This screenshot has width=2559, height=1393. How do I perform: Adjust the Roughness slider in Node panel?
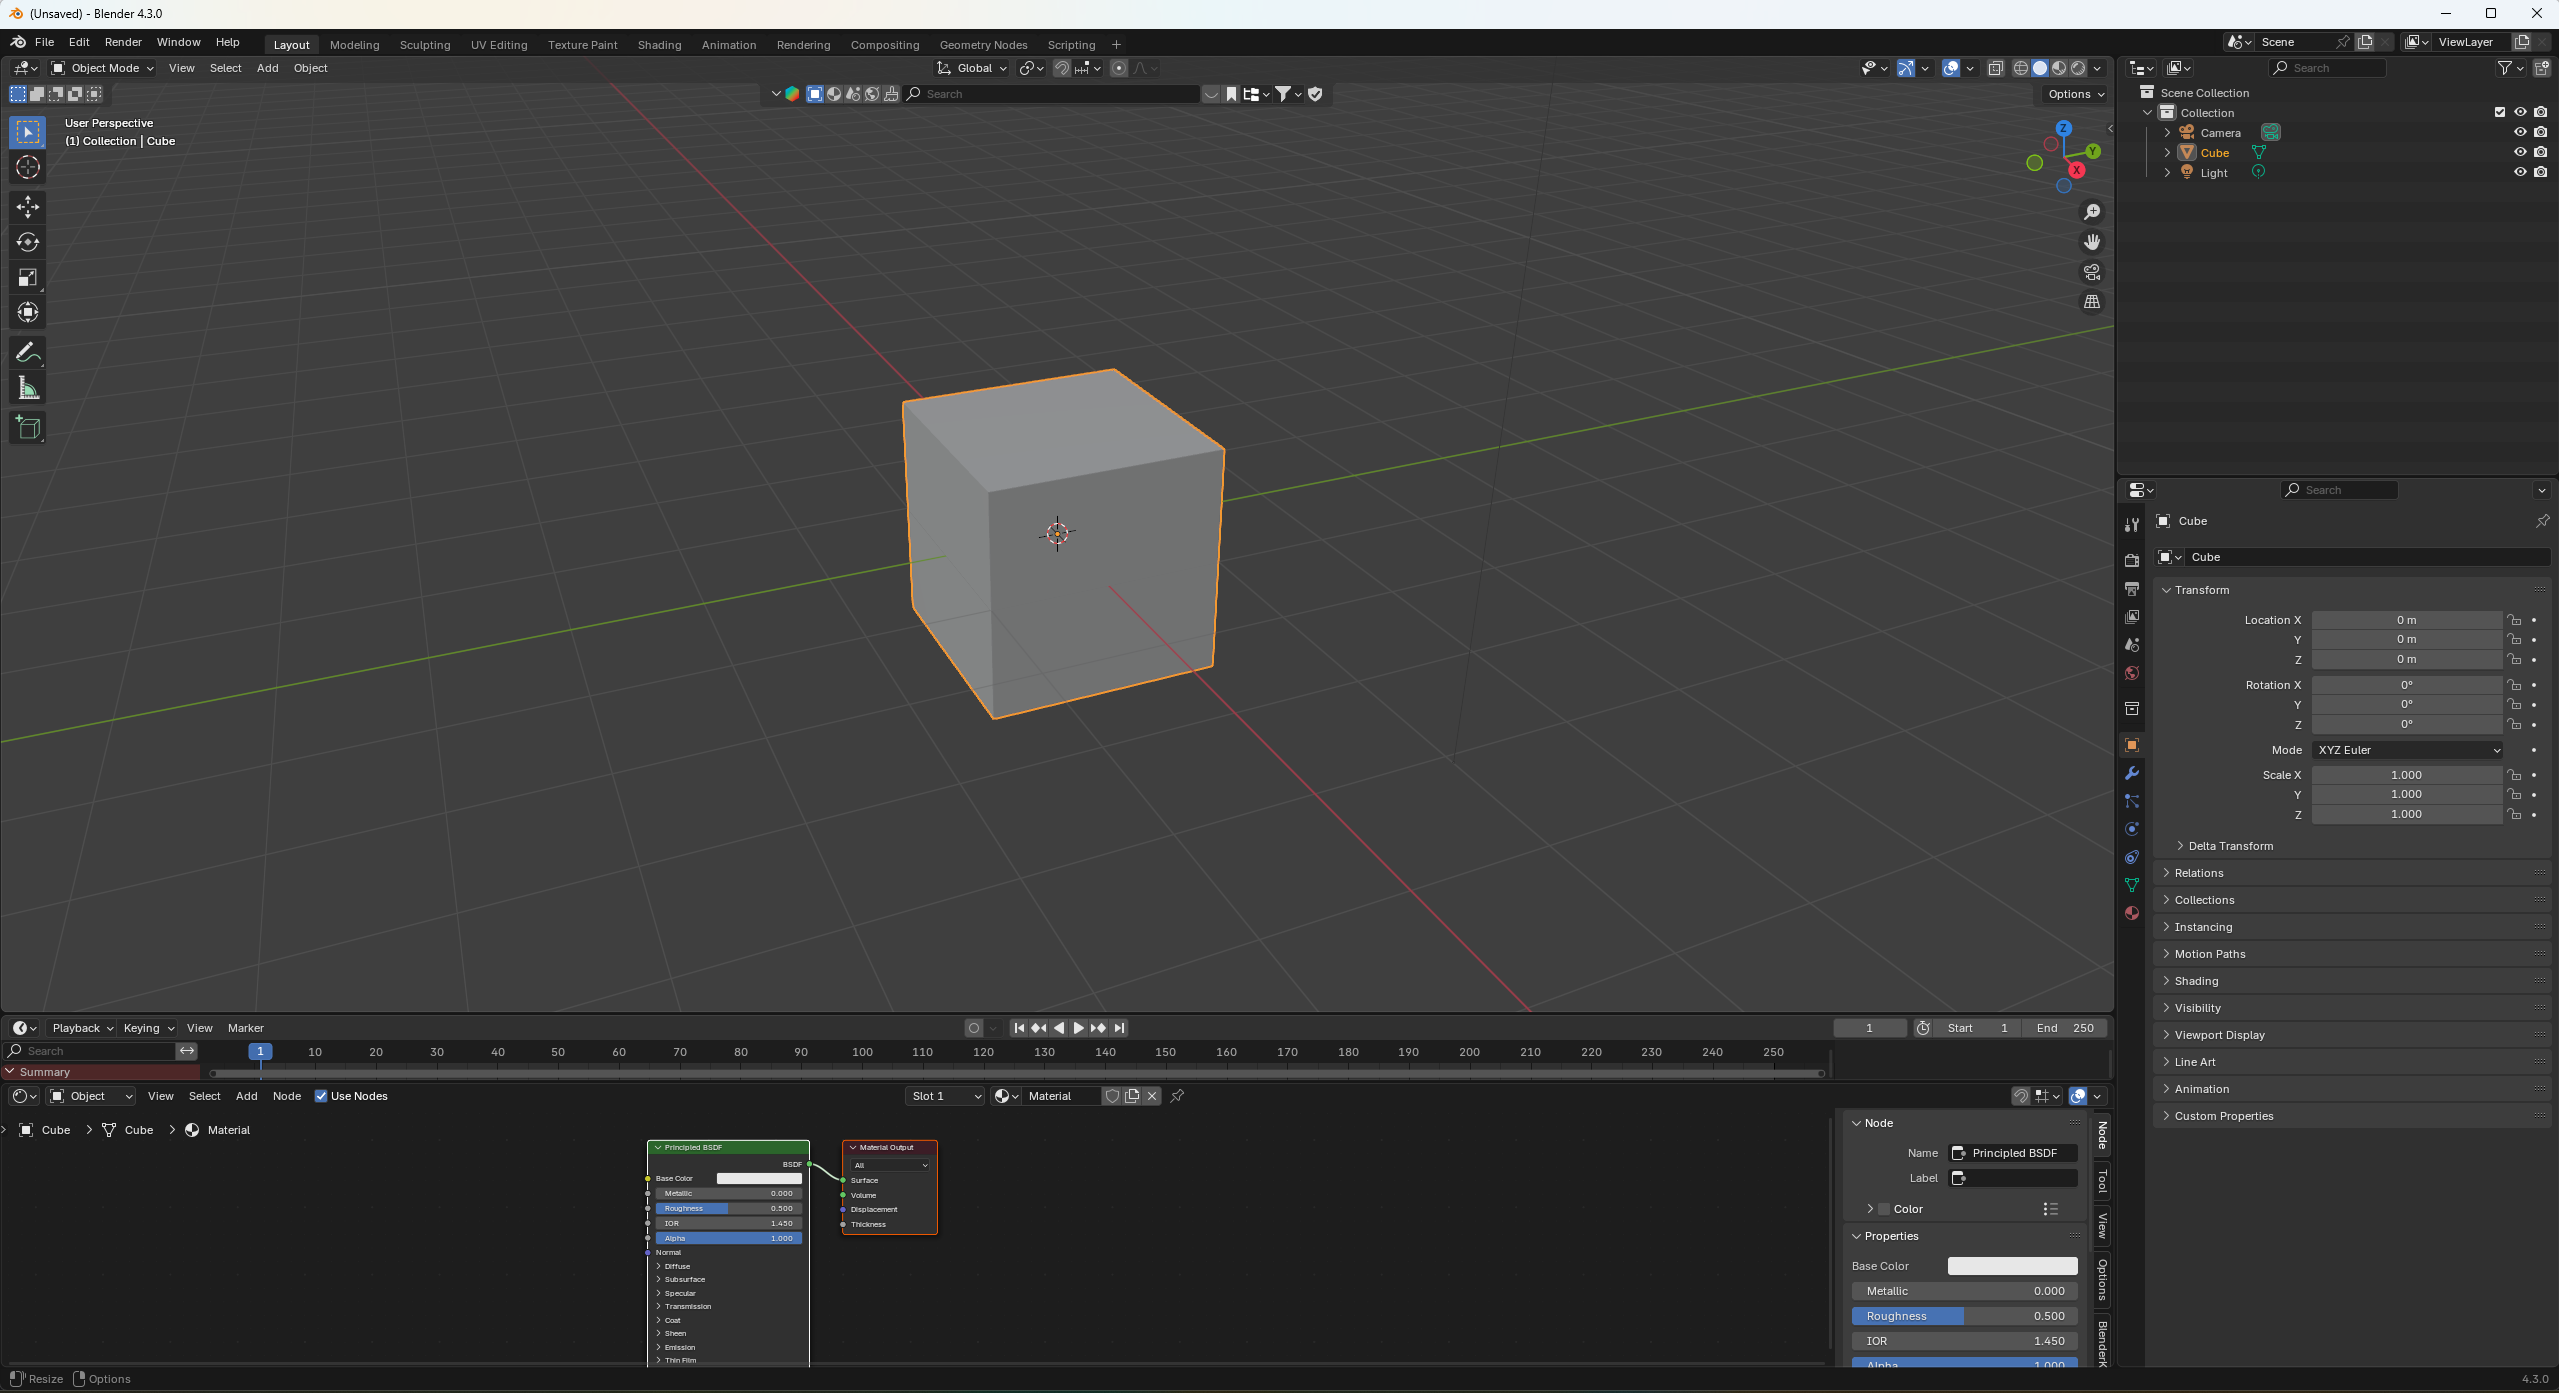pos(1964,1316)
